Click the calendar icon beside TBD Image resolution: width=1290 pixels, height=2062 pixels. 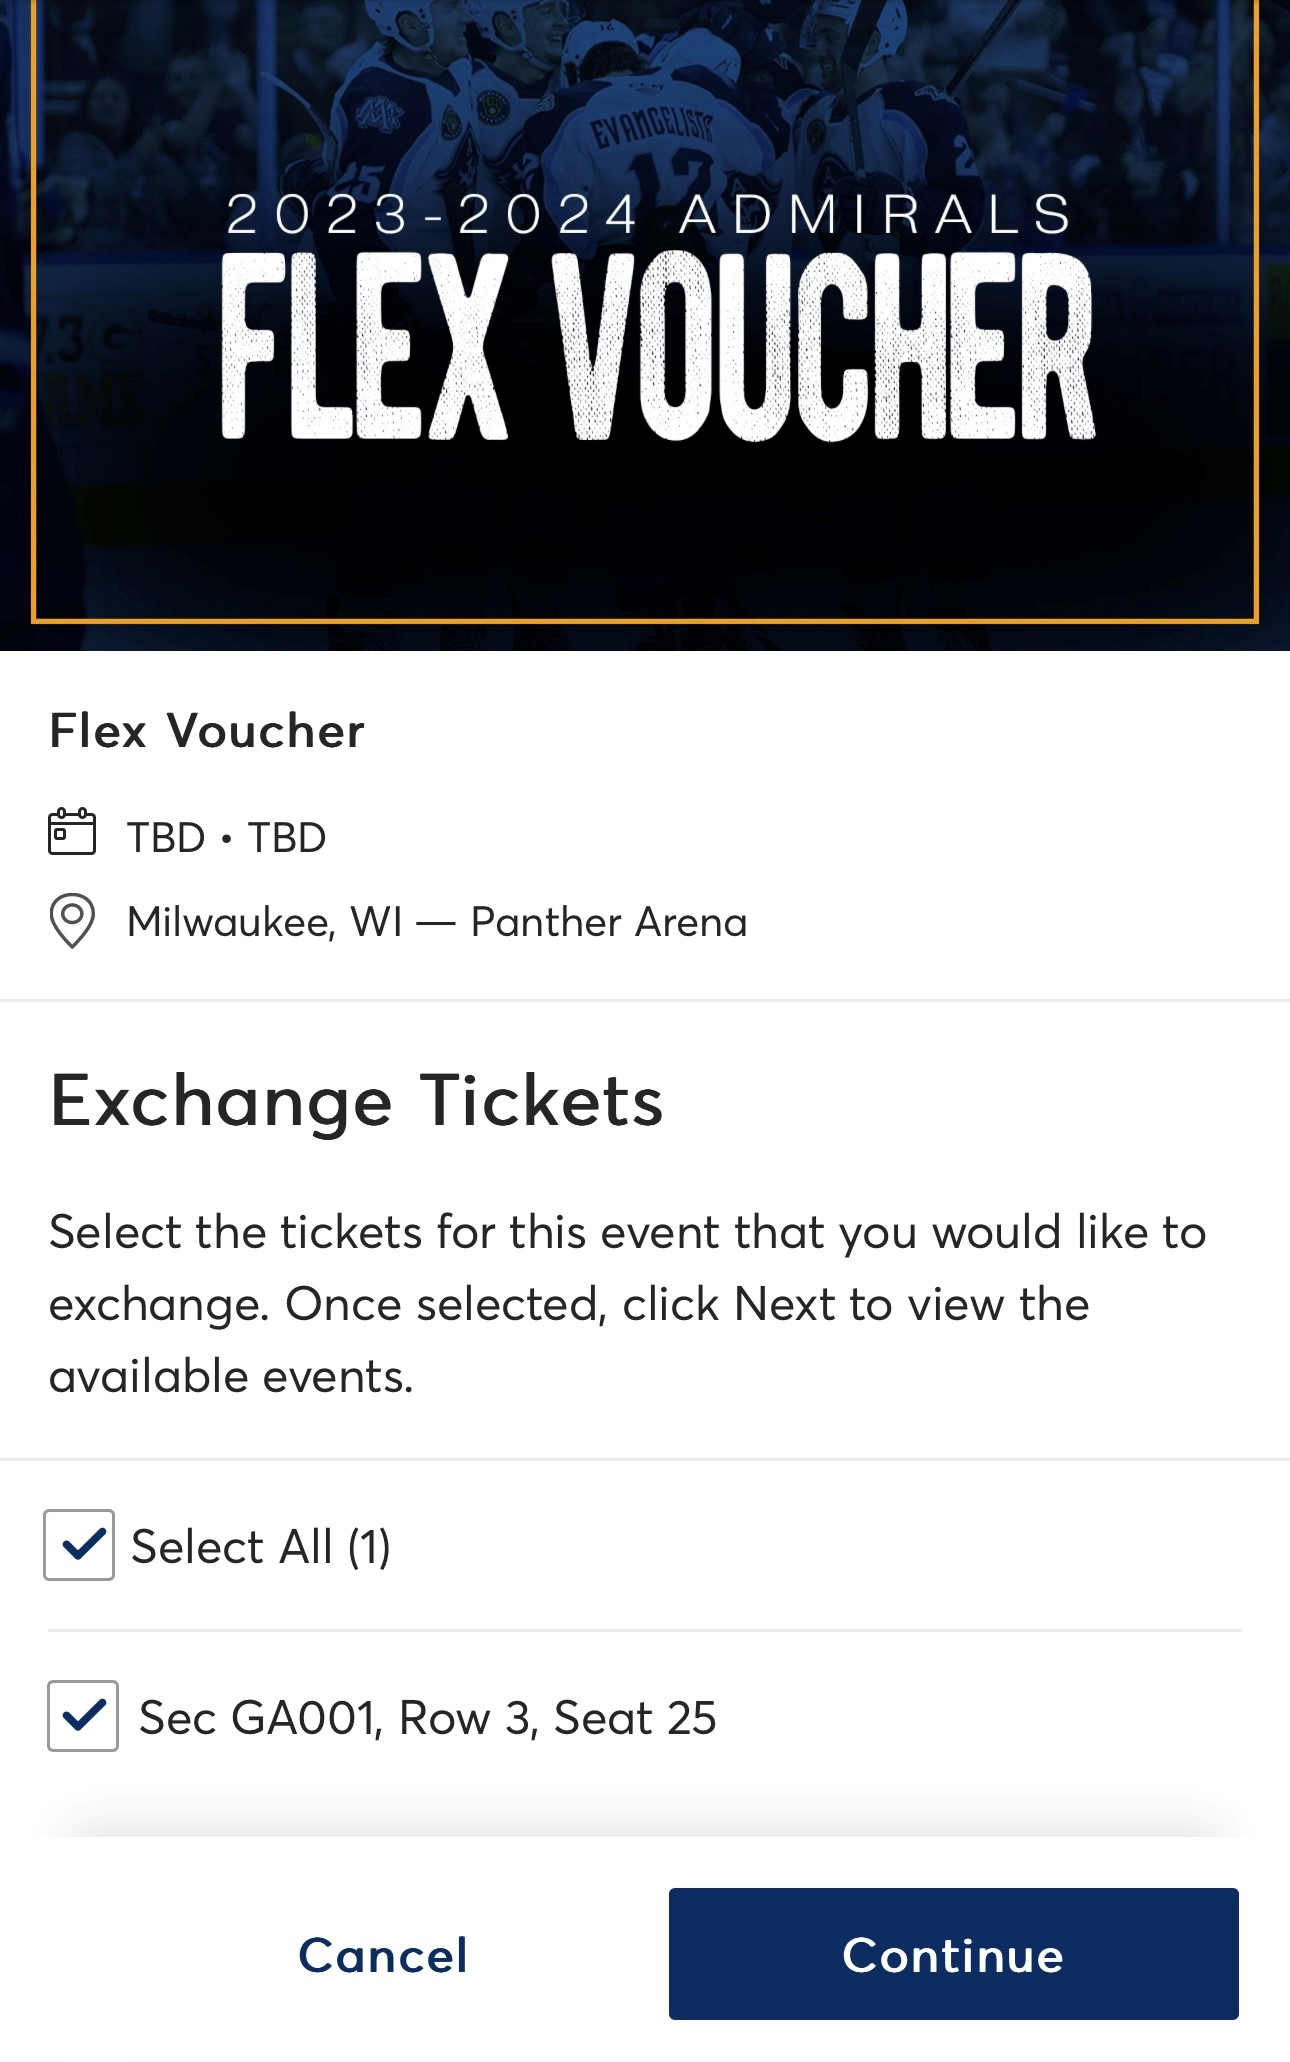(x=72, y=832)
